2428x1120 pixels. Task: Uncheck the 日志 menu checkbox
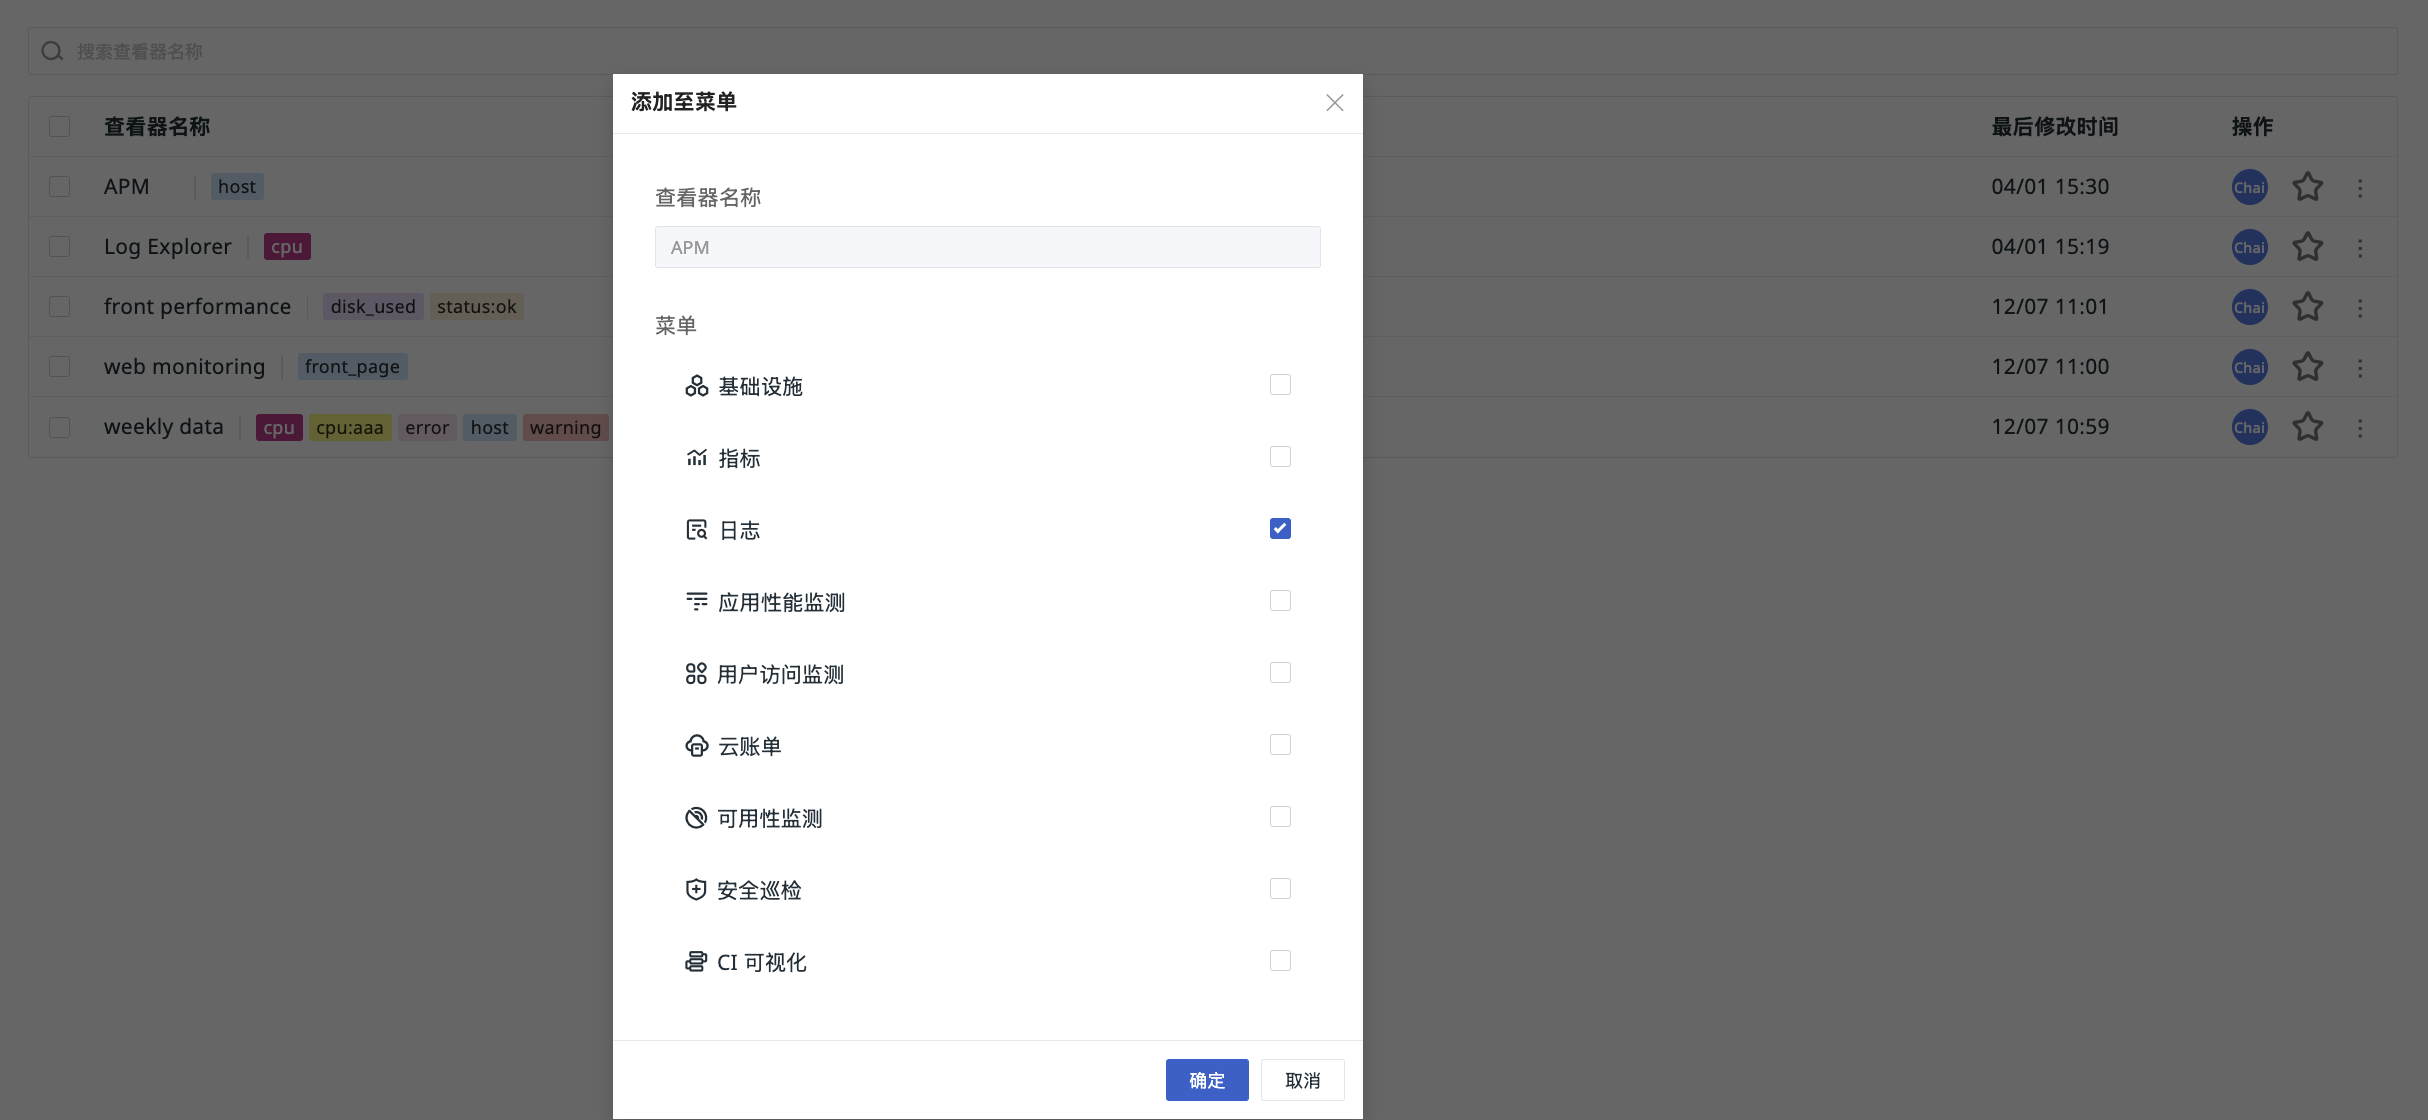(x=1280, y=529)
